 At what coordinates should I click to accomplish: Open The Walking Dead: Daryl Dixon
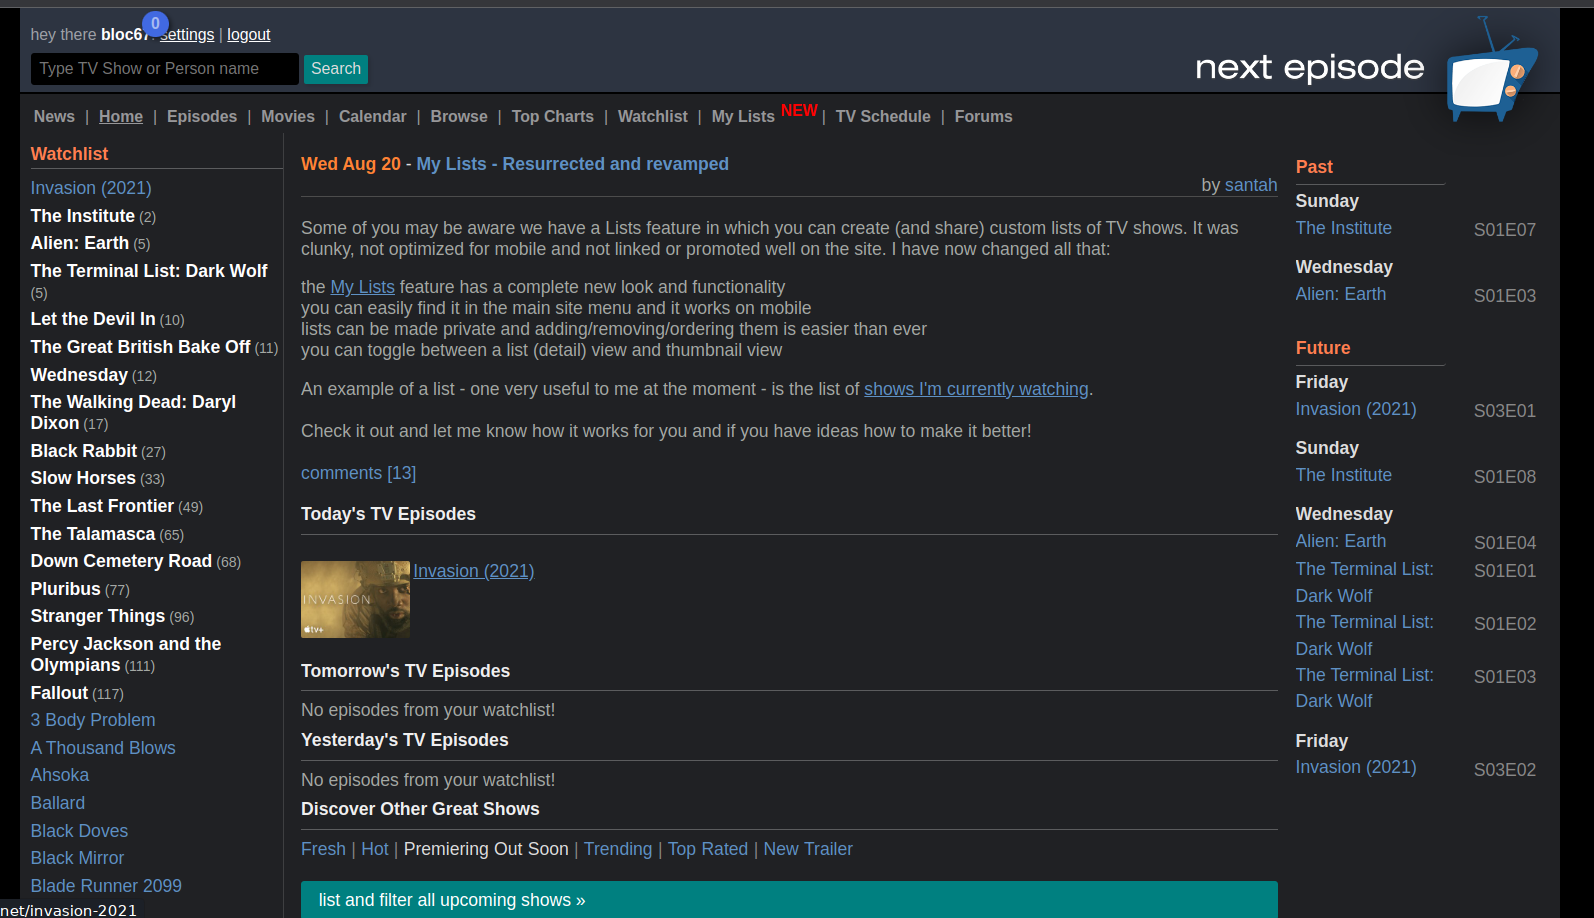click(x=133, y=412)
